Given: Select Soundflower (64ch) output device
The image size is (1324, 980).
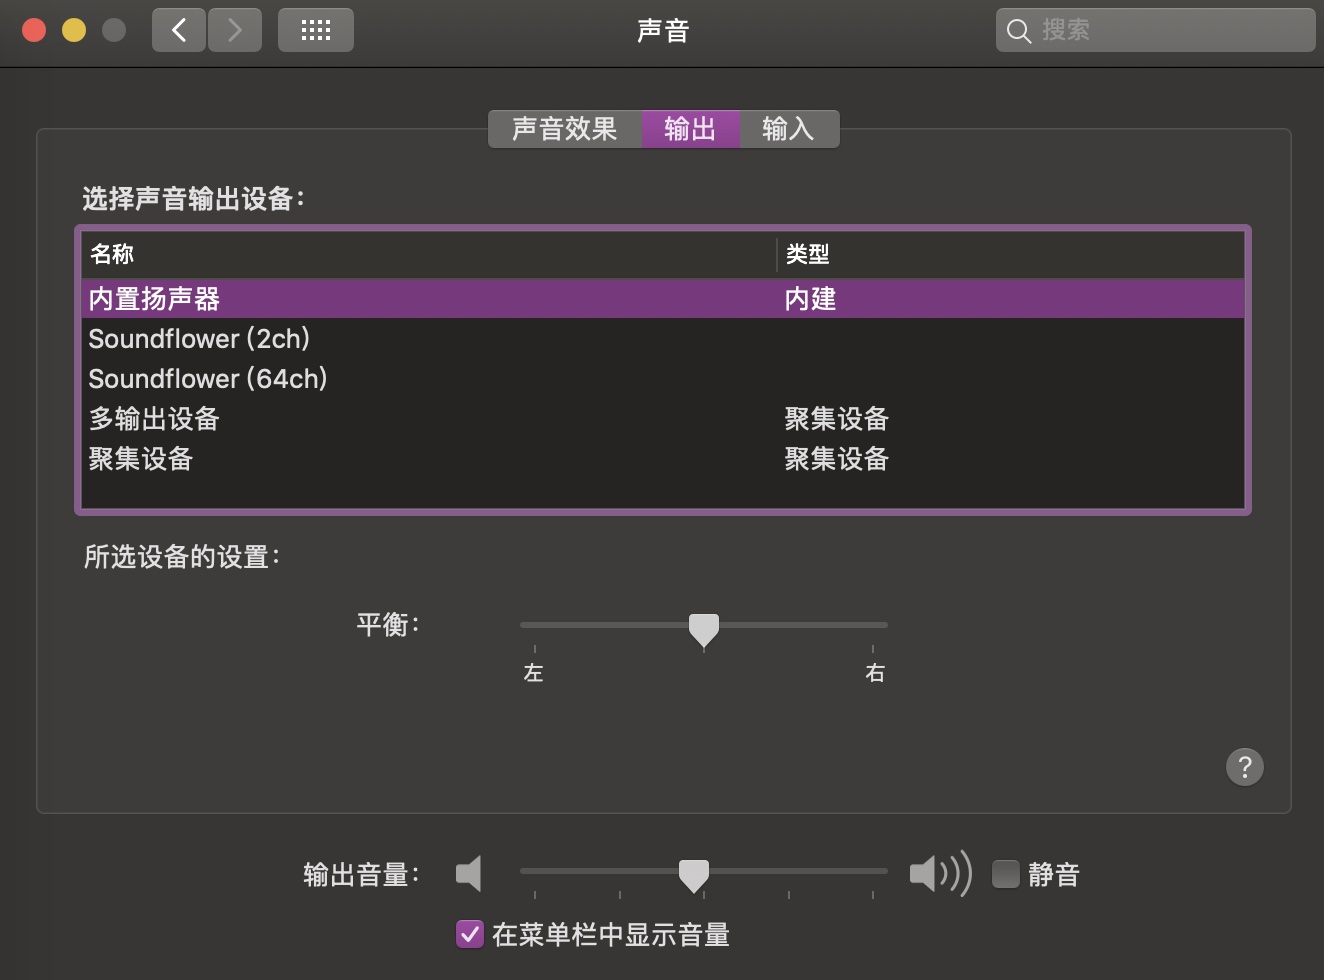Looking at the screenshot, I should click(208, 379).
